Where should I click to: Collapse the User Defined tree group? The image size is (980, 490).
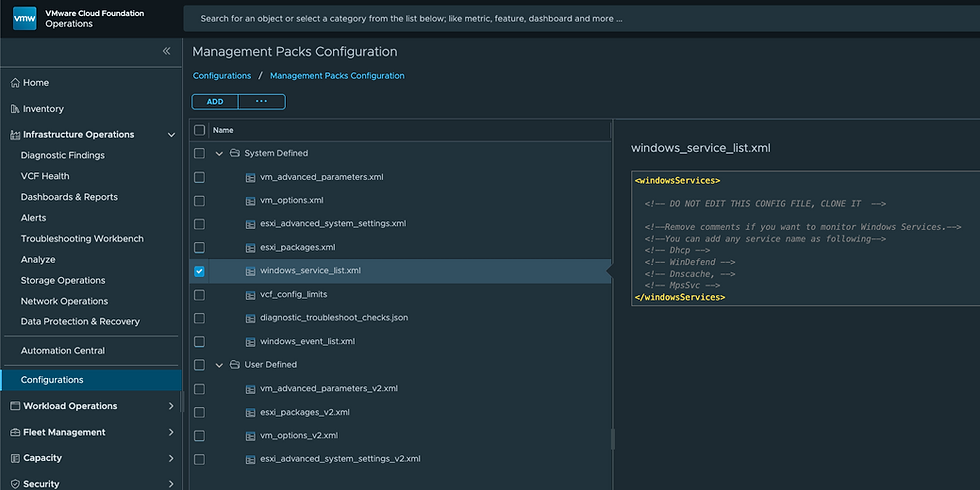coord(219,365)
